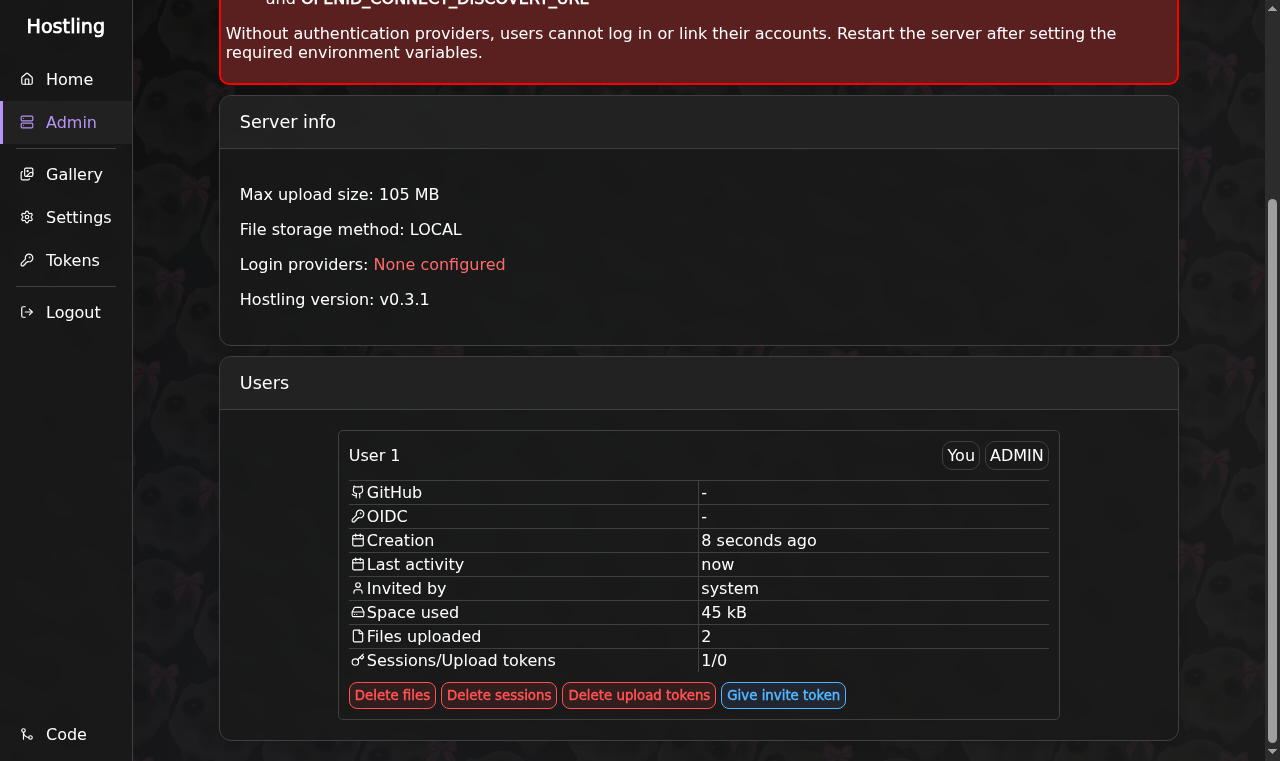The image size is (1280, 761).
Task: Click the Admin server icon in sidebar
Action: click(27, 122)
